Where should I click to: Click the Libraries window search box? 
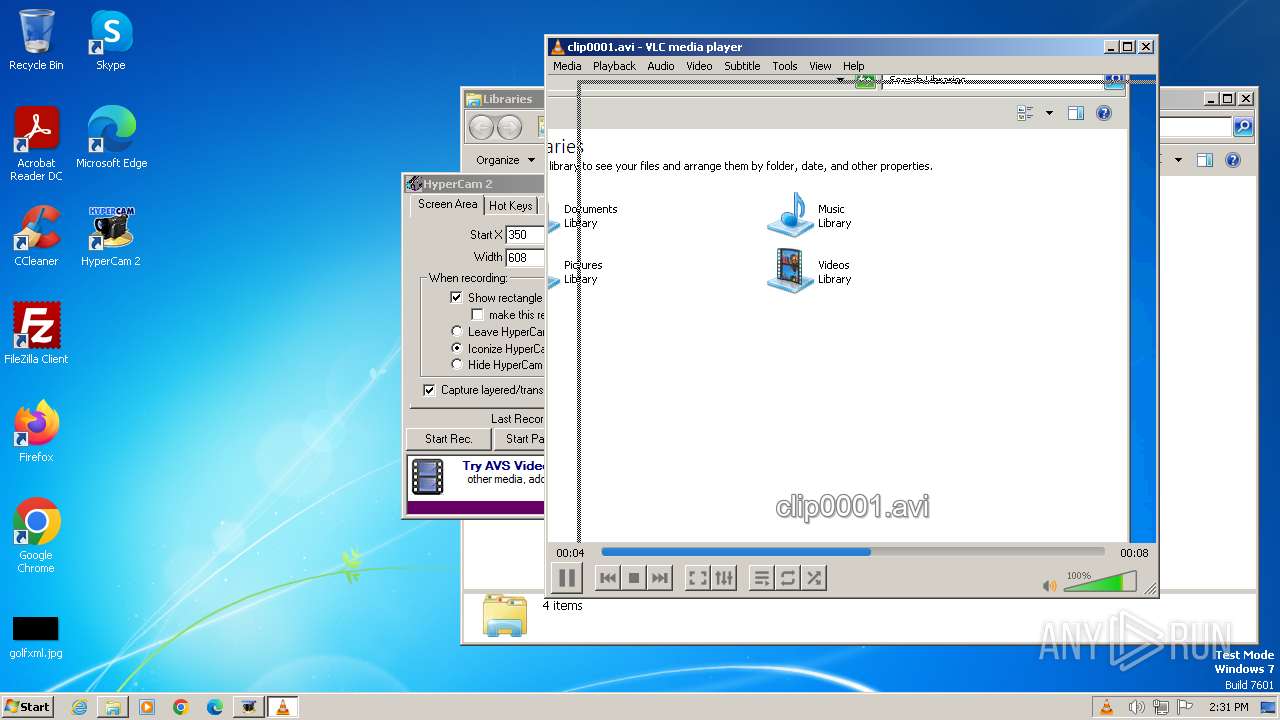1195,127
